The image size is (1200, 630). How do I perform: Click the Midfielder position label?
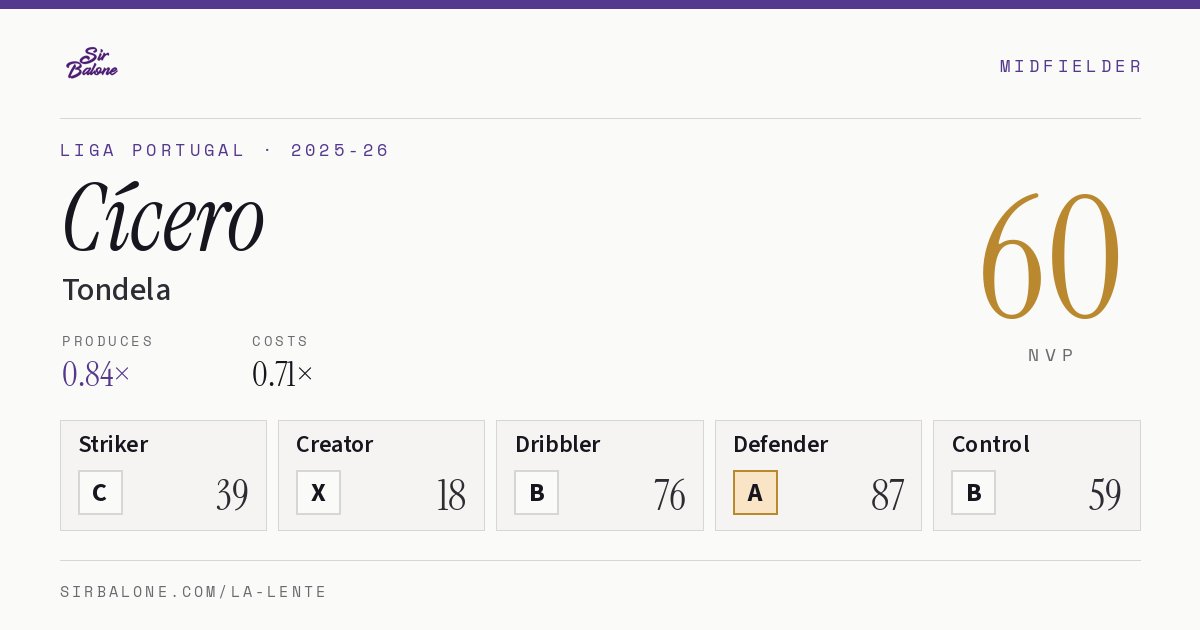1071,66
